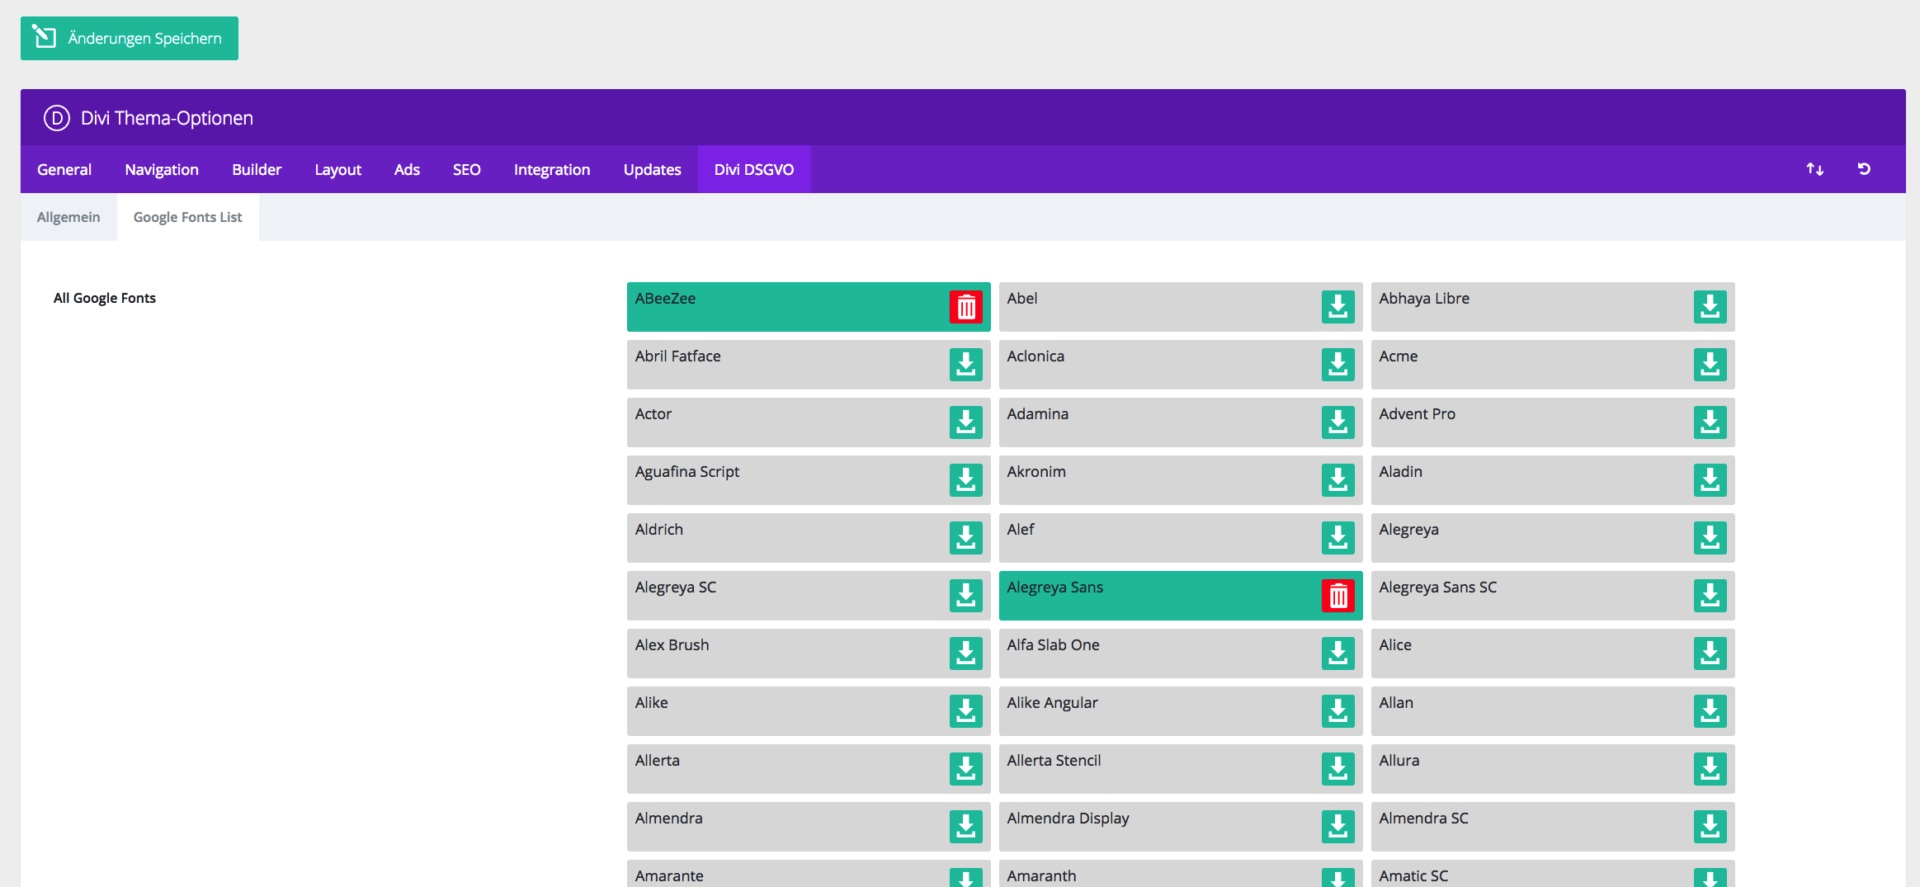1920x887 pixels.
Task: Click the import/export arrows icon
Action: [x=1815, y=169]
